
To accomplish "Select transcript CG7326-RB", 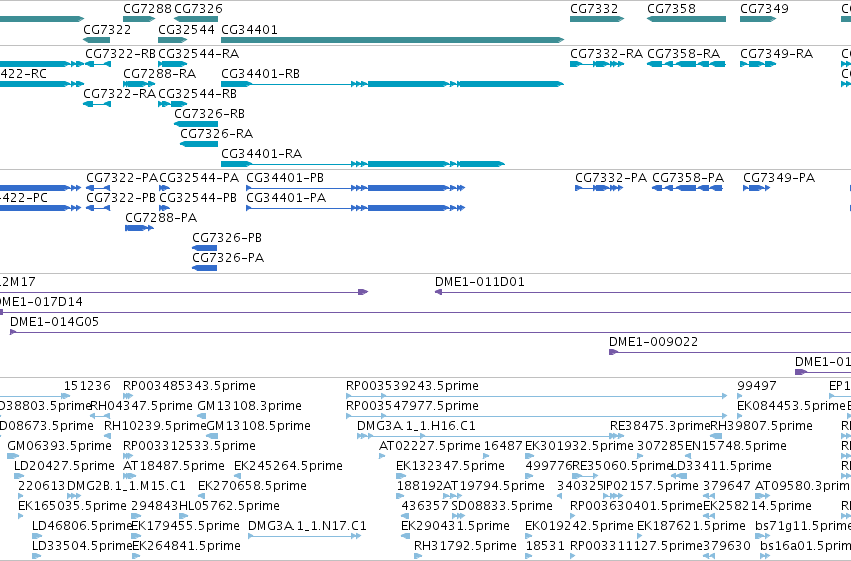I will (x=196, y=124).
